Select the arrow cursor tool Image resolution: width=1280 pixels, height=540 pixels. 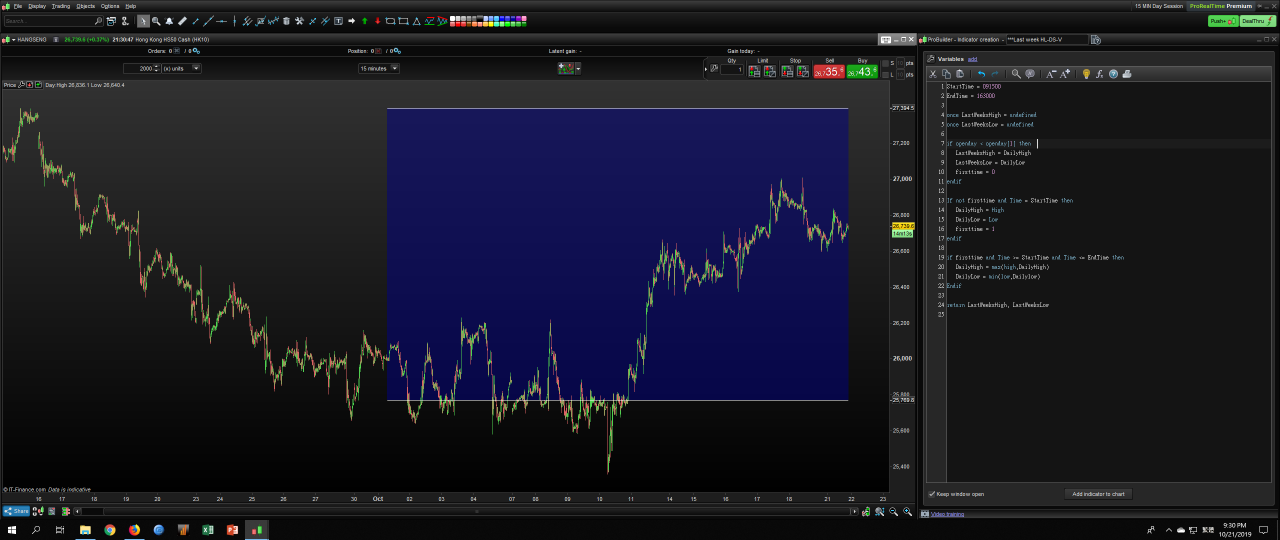pyautogui.click(x=143, y=21)
